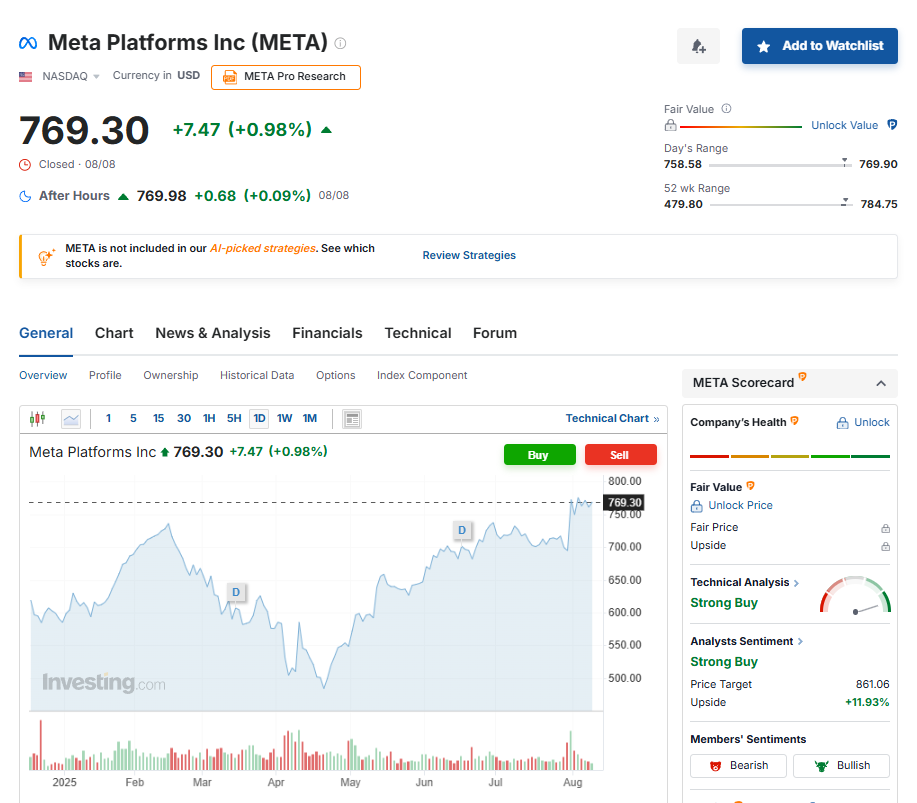
Task: Click the Fair Value lock icon
Action: coord(670,125)
